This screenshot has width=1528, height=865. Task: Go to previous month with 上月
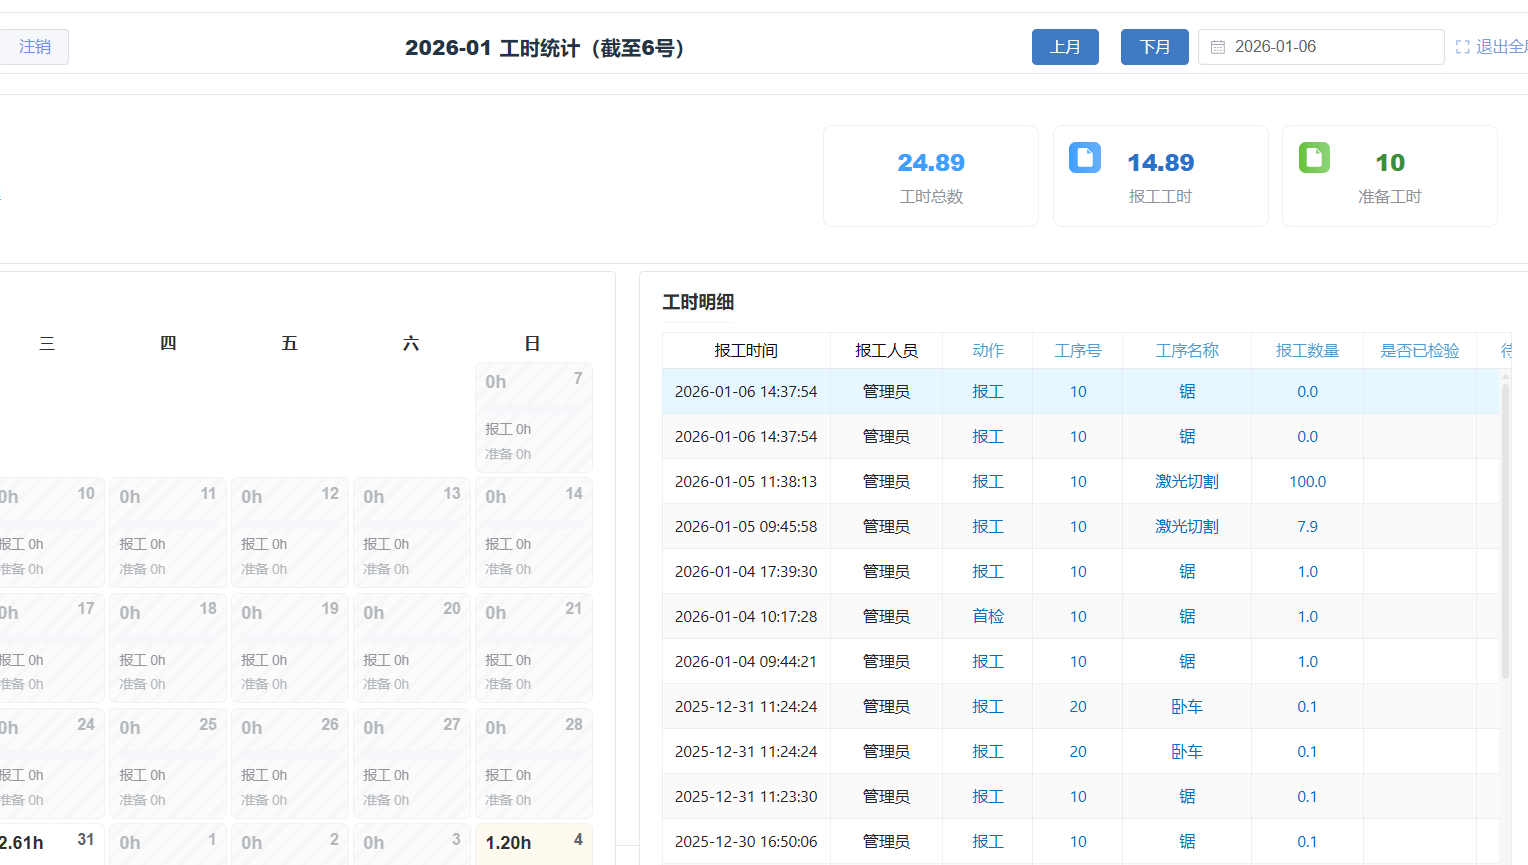click(1065, 47)
